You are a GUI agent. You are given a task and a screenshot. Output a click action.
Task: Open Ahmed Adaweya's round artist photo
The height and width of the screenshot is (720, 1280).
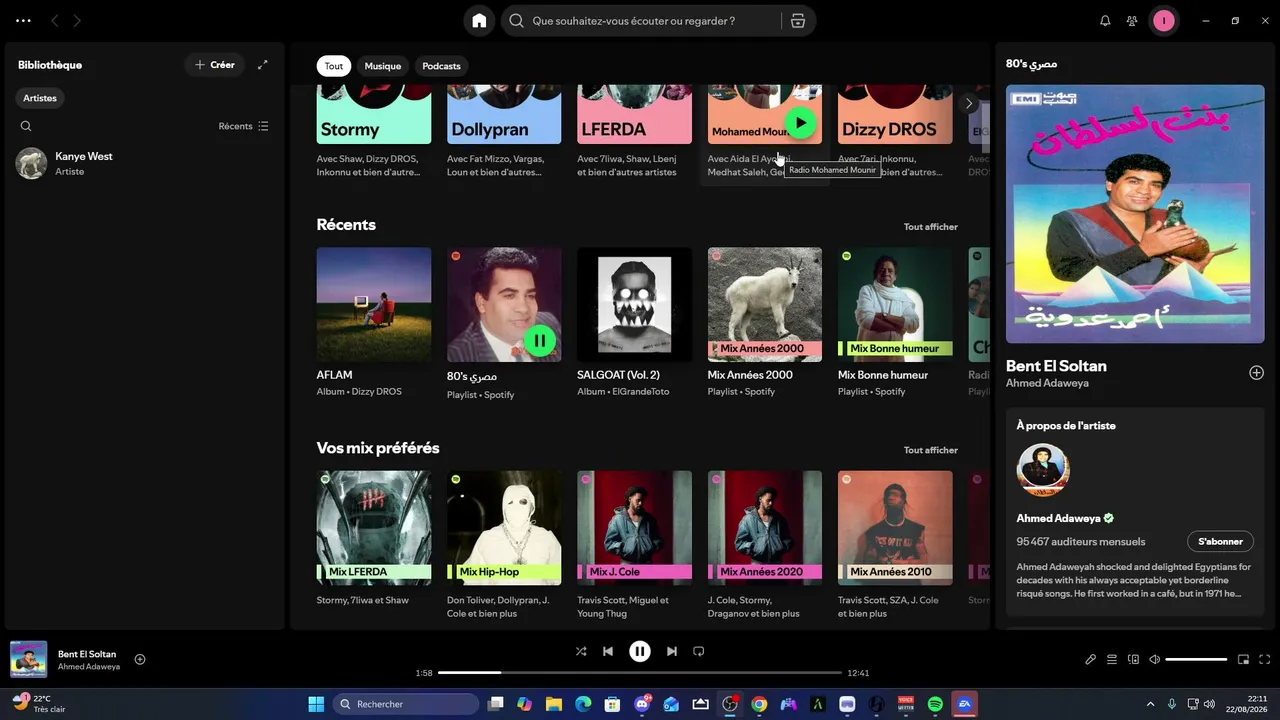pyautogui.click(x=1043, y=470)
